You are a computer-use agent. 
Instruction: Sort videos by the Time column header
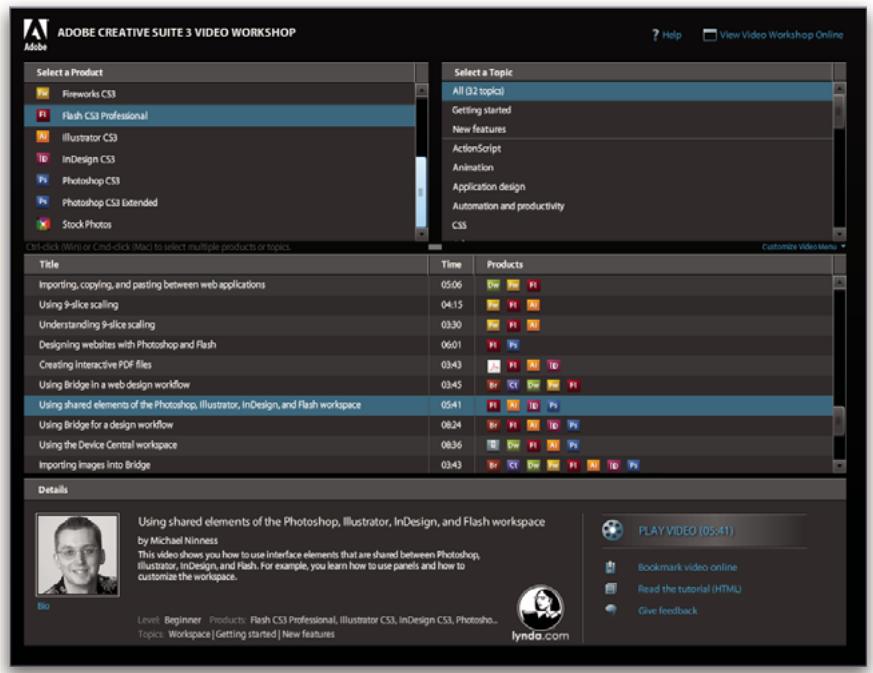click(x=451, y=265)
